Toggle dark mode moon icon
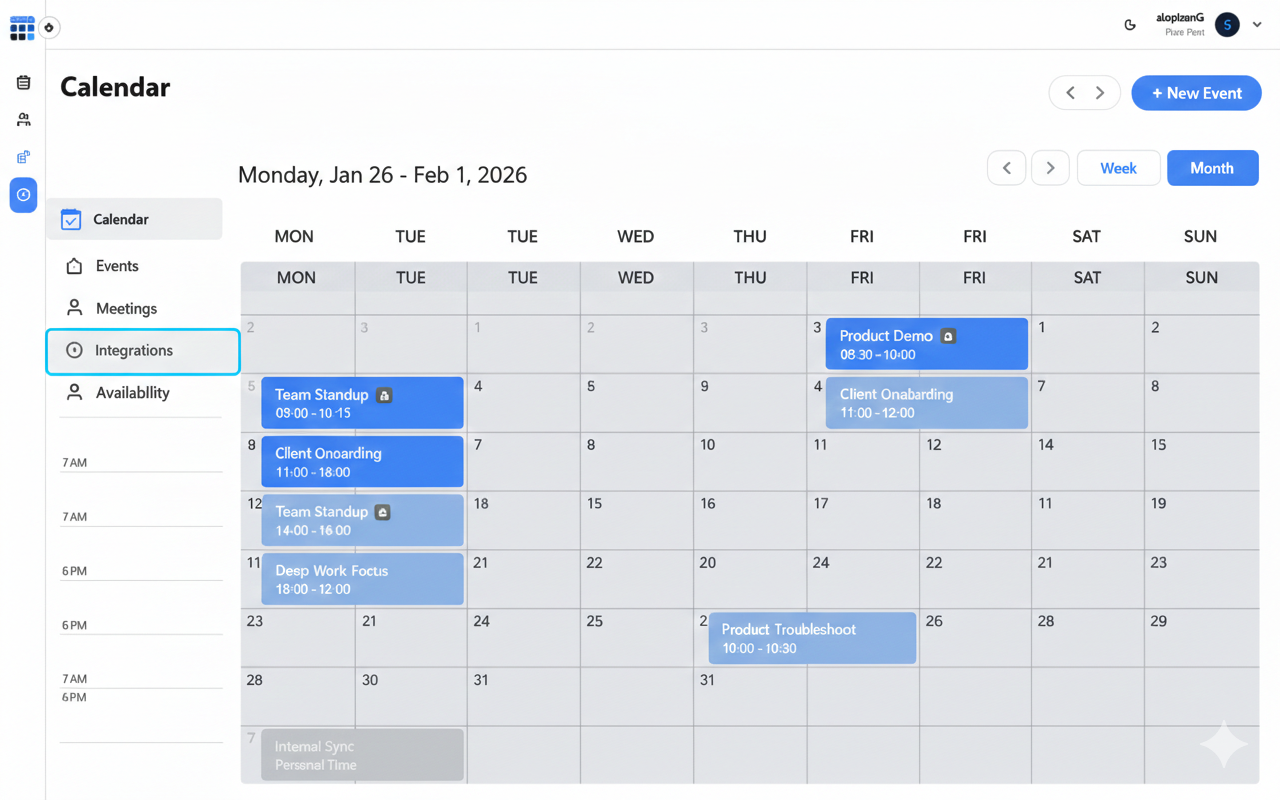 1130,25
